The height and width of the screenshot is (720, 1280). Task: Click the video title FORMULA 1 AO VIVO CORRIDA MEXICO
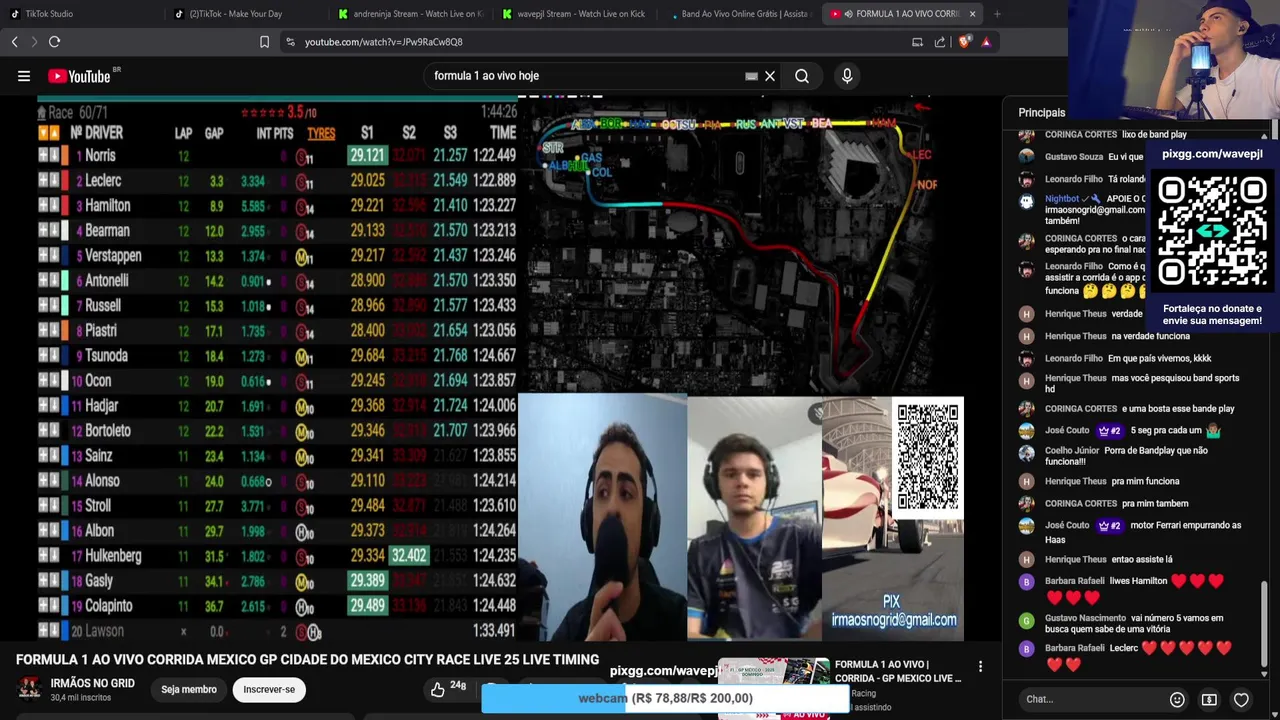[x=307, y=660]
